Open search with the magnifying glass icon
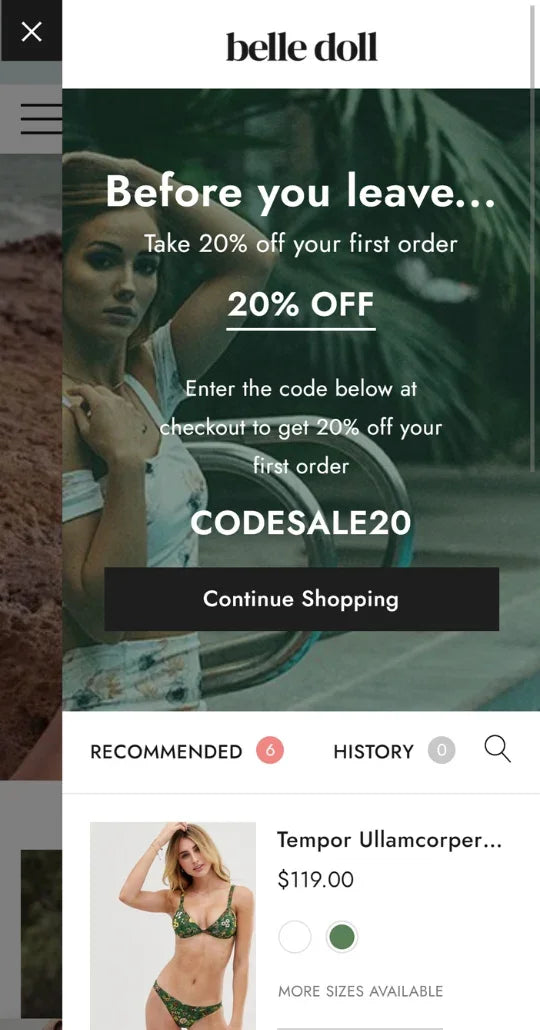The height and width of the screenshot is (1030, 540). point(497,750)
